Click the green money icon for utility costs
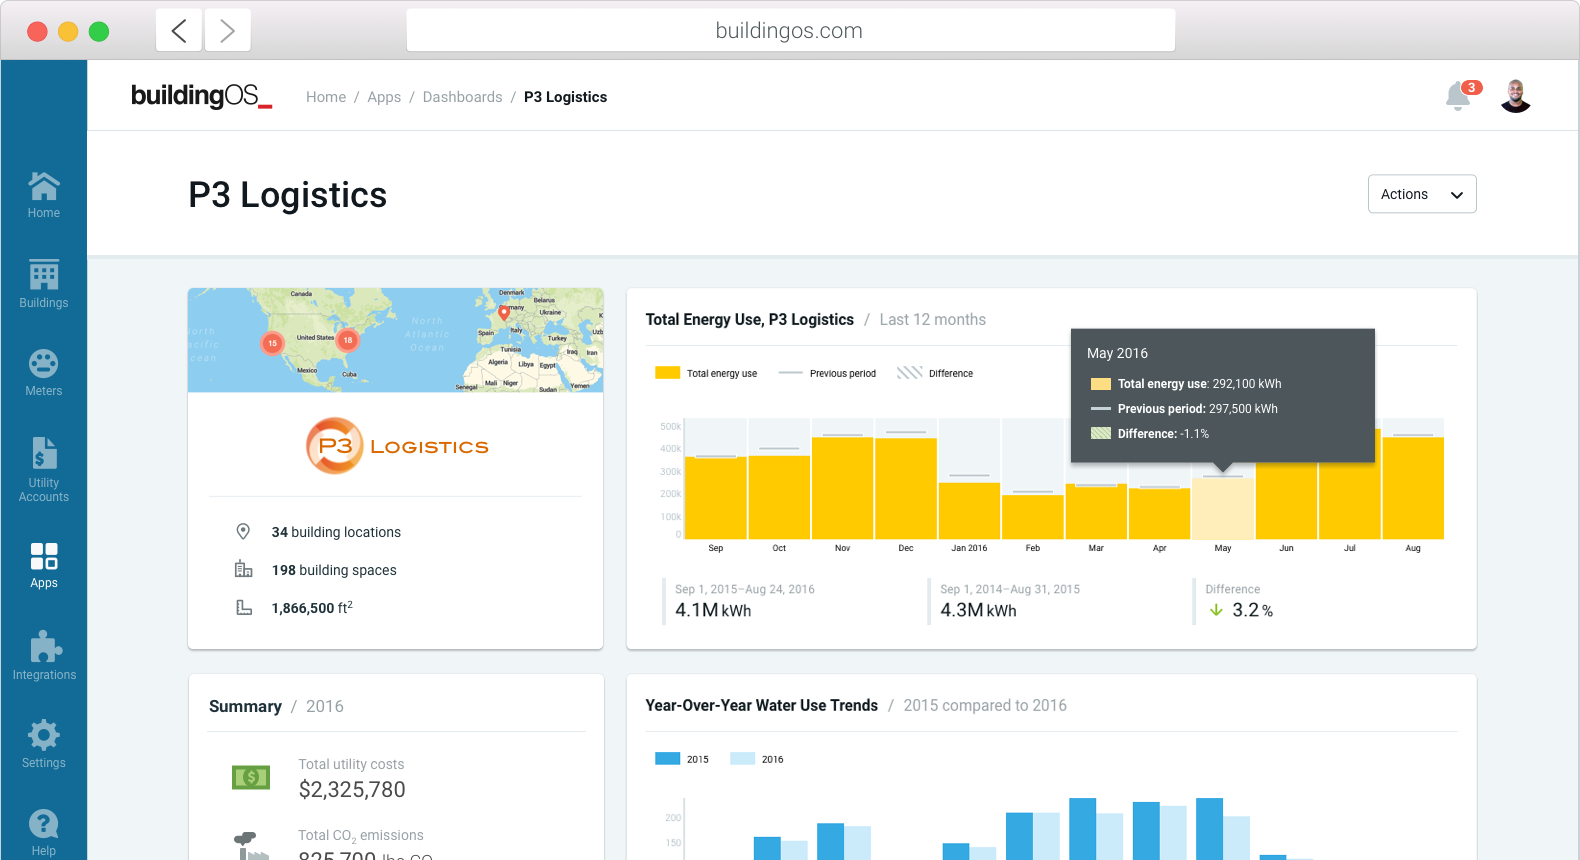This screenshot has height=860, width=1580. [x=251, y=777]
